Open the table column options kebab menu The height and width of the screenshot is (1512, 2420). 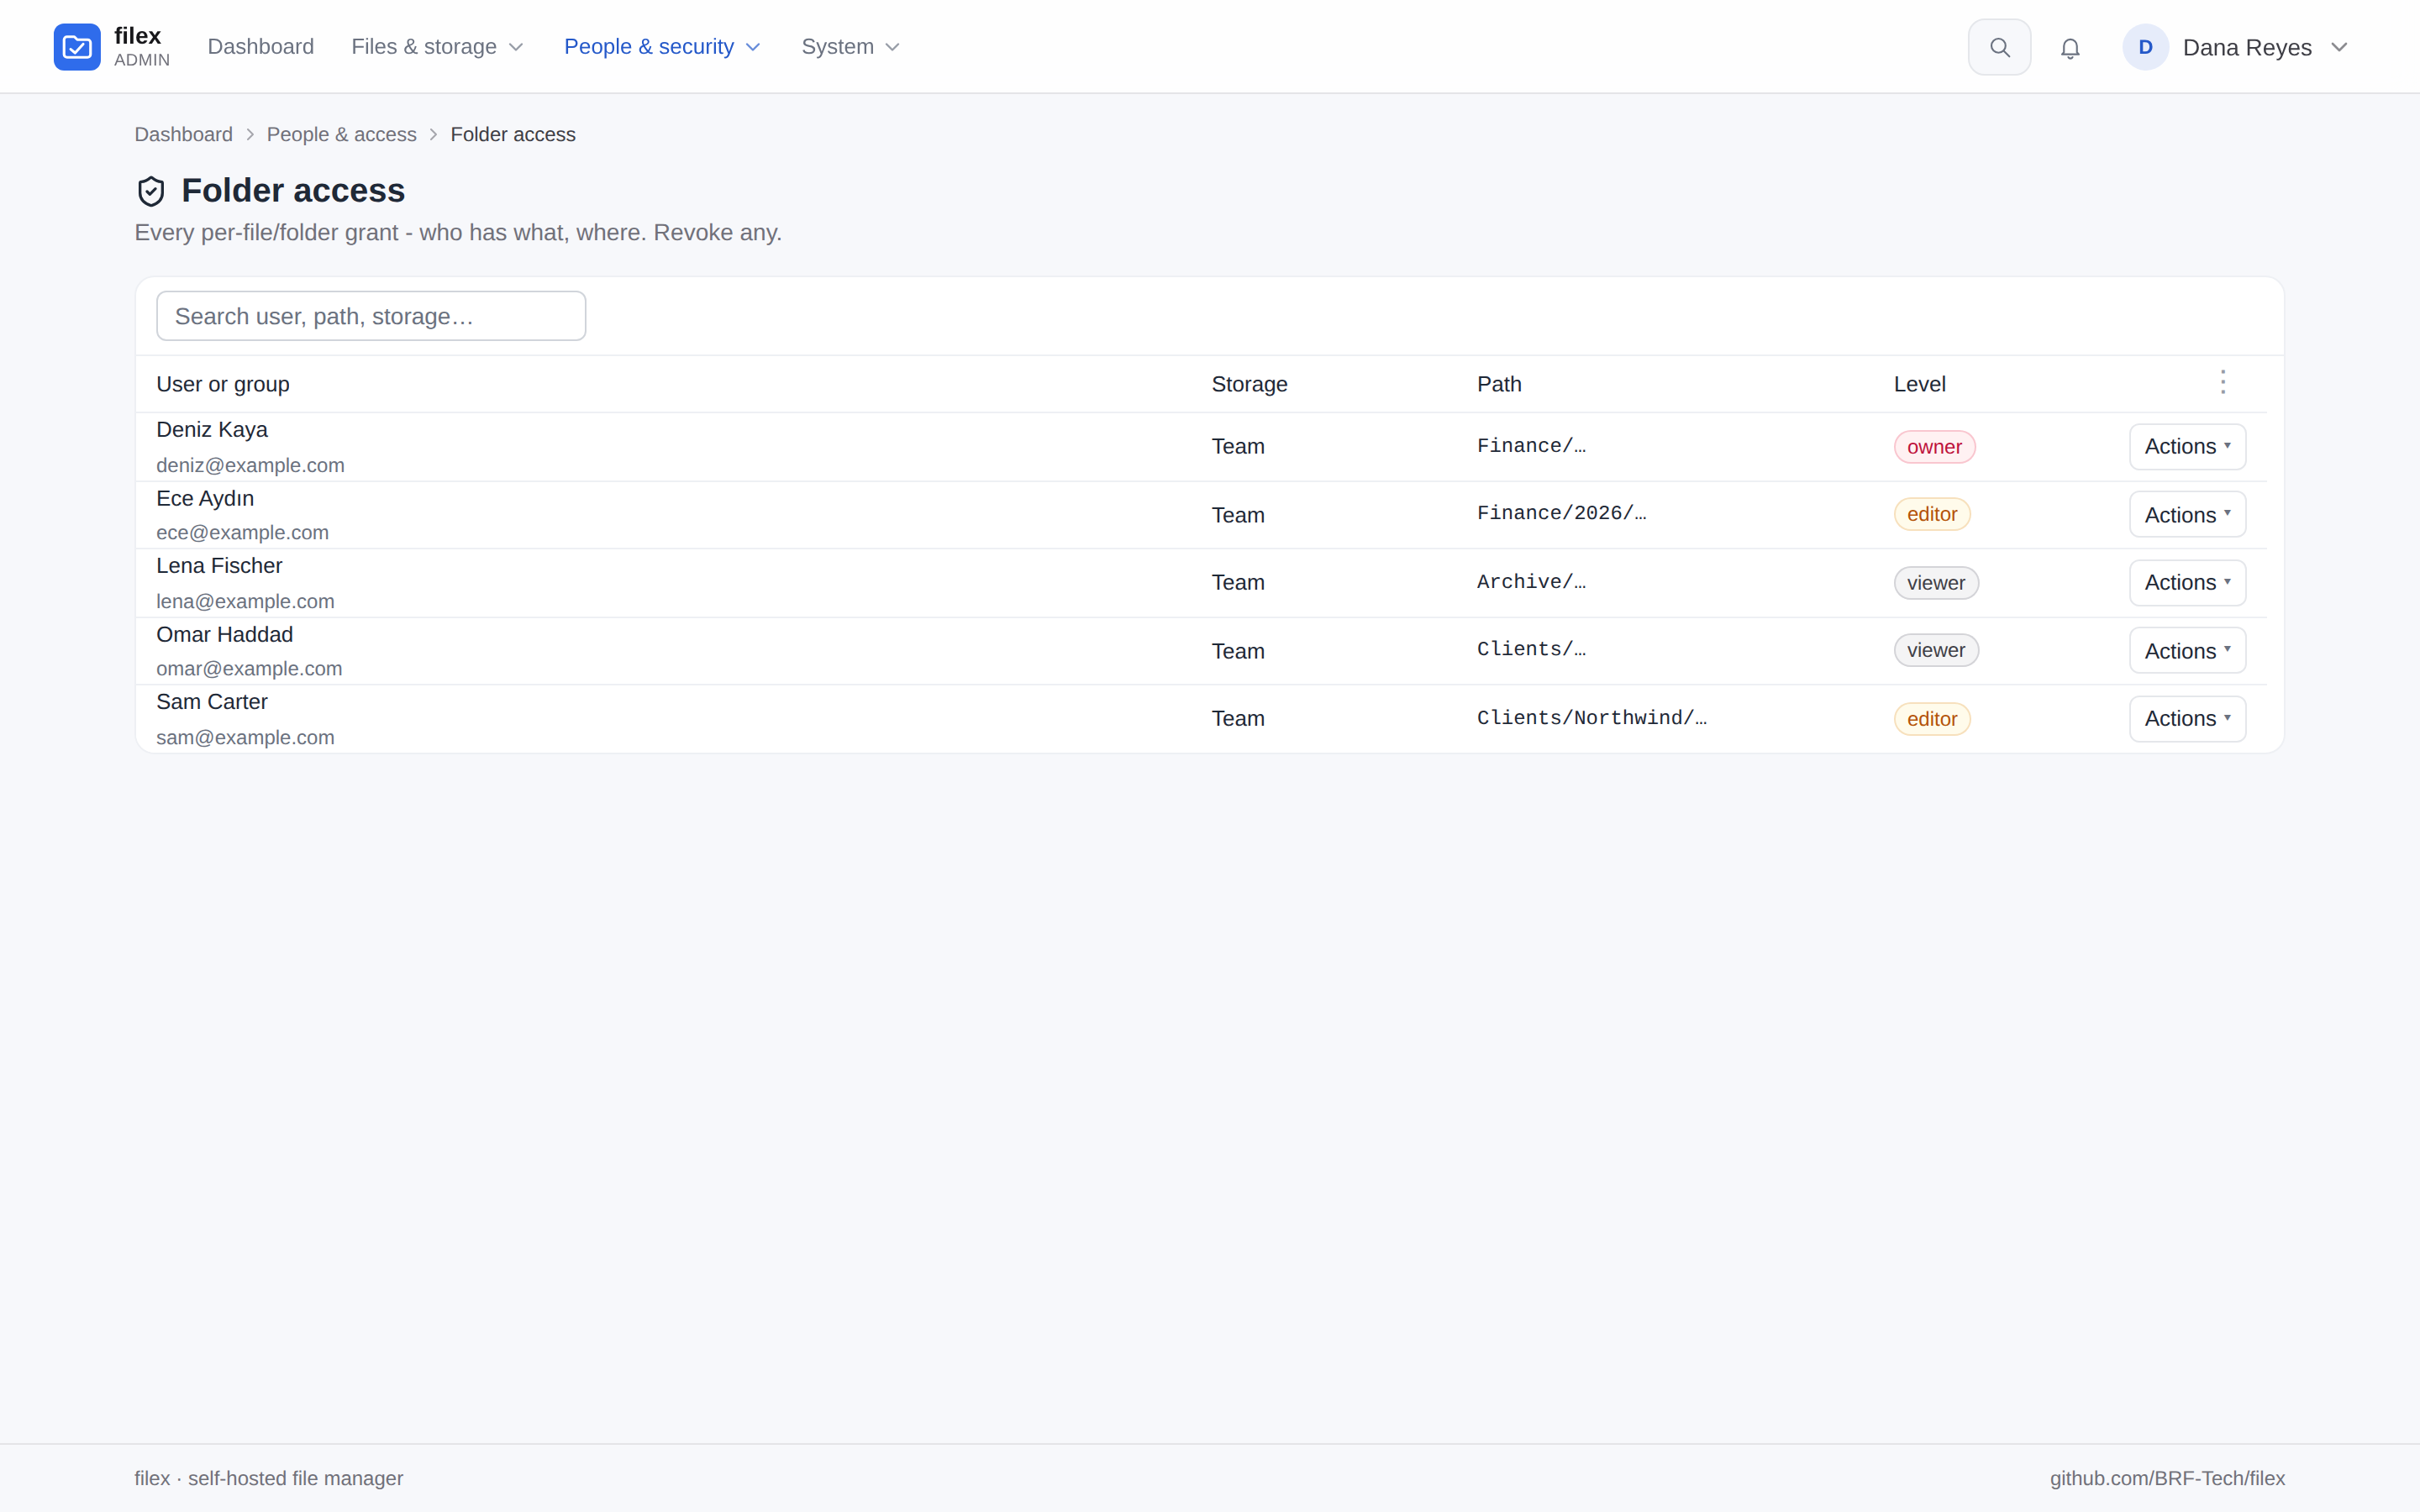click(2222, 382)
